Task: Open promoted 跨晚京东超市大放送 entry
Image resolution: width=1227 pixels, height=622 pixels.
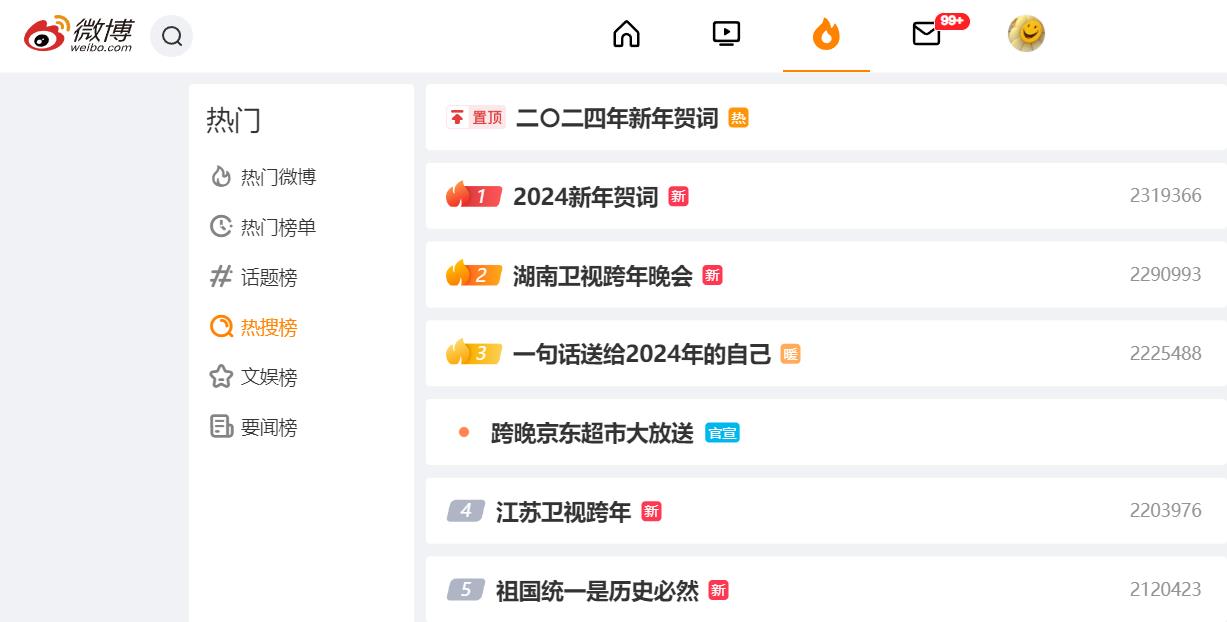Action: 591,433
